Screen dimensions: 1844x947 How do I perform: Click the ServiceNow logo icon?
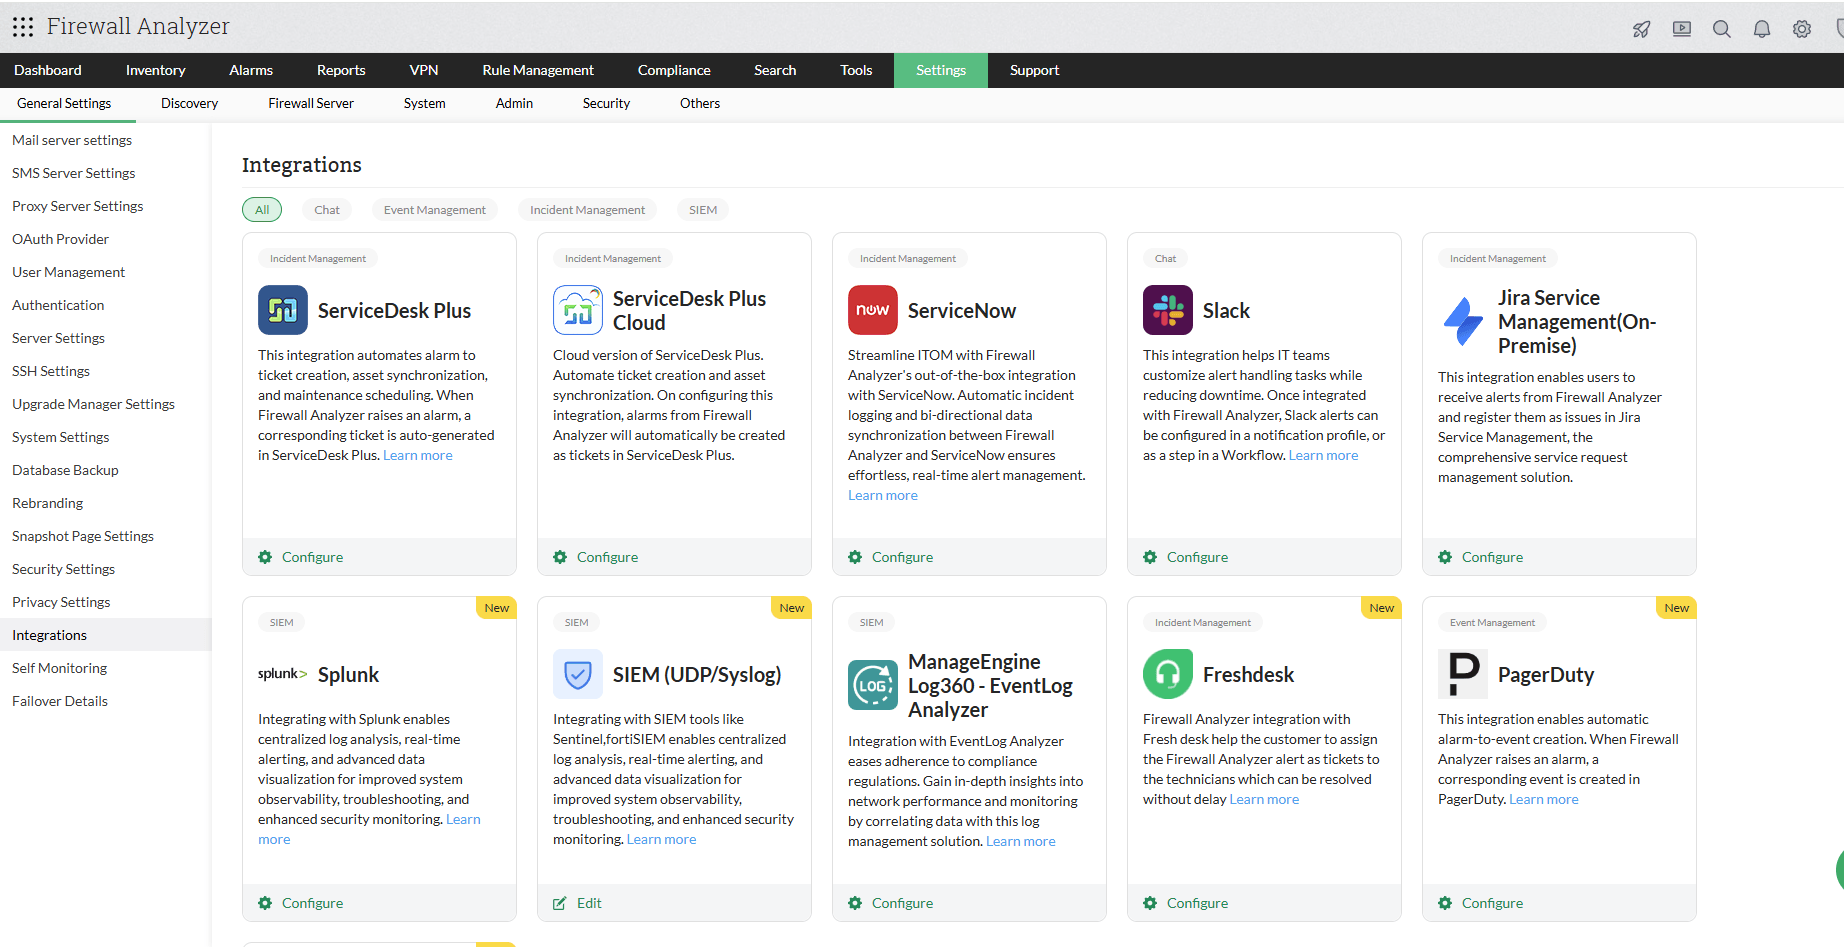tap(872, 310)
